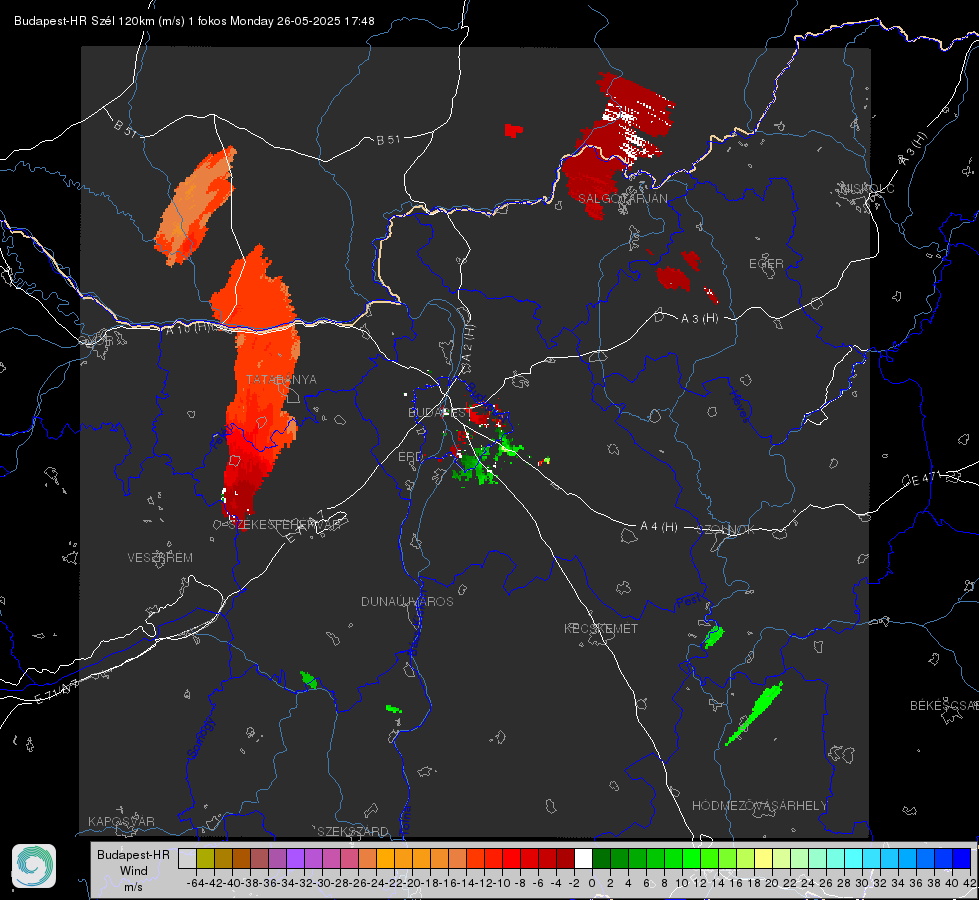
Task: Click the ERD town label
Action: pos(410,457)
